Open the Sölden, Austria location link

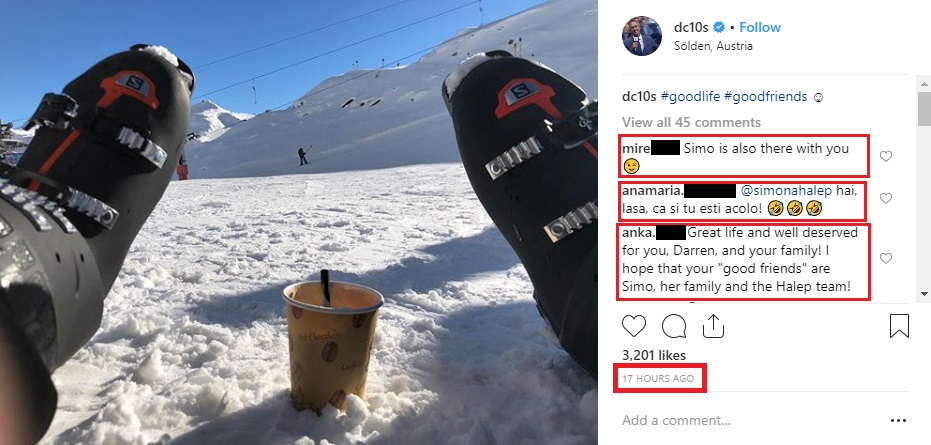pos(713,46)
